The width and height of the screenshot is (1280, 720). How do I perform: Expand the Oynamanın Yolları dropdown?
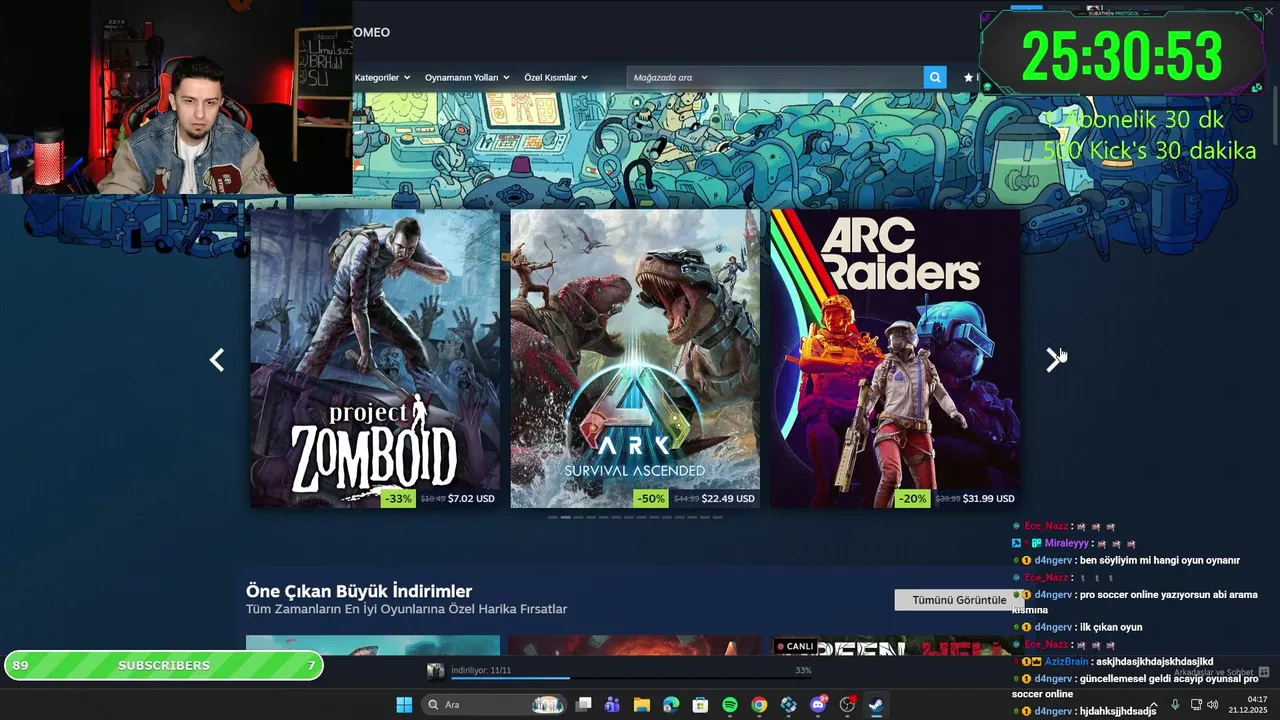(x=467, y=77)
